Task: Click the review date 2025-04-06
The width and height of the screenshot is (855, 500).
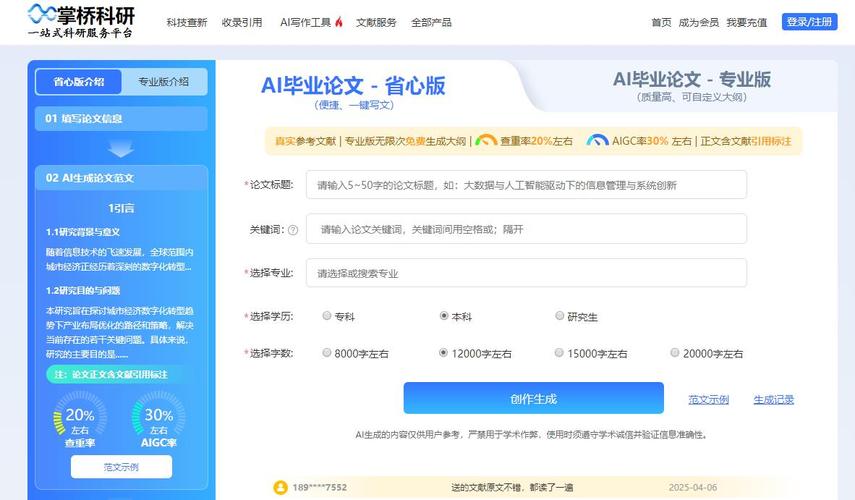Action: 693,487
